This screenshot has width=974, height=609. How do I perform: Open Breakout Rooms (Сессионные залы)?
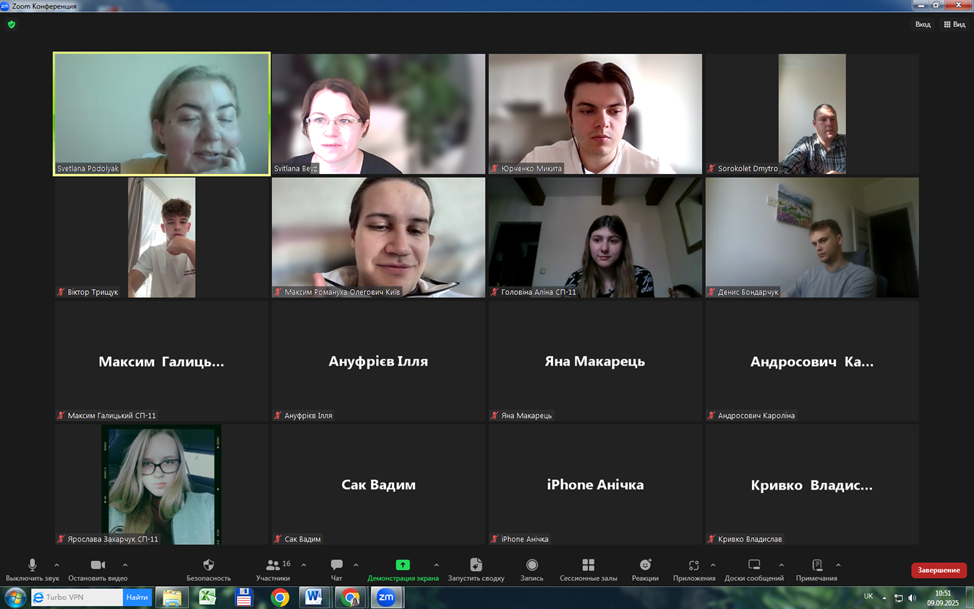click(588, 566)
